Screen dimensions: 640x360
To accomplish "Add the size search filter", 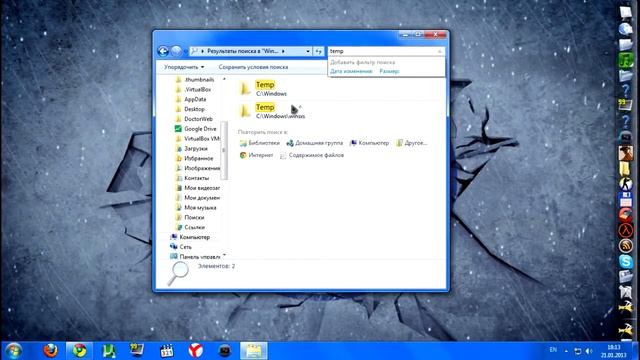I will [x=389, y=71].
